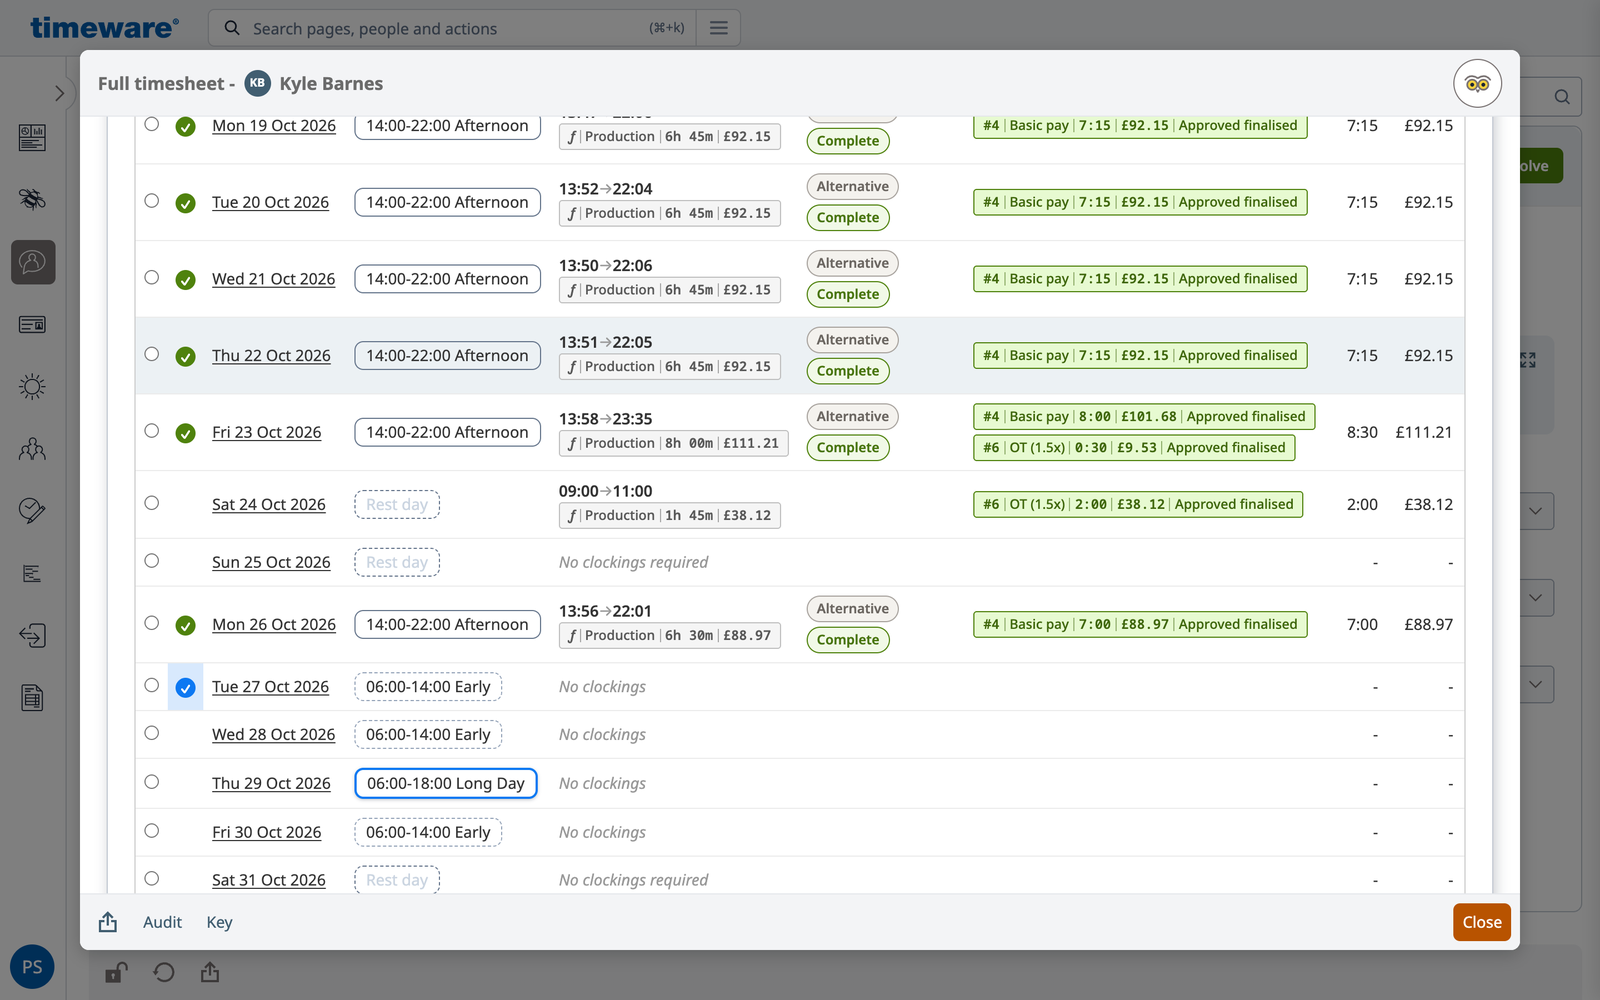The width and height of the screenshot is (1600, 1000).
Task: Click the bug icon in sidebar
Action: [32, 199]
